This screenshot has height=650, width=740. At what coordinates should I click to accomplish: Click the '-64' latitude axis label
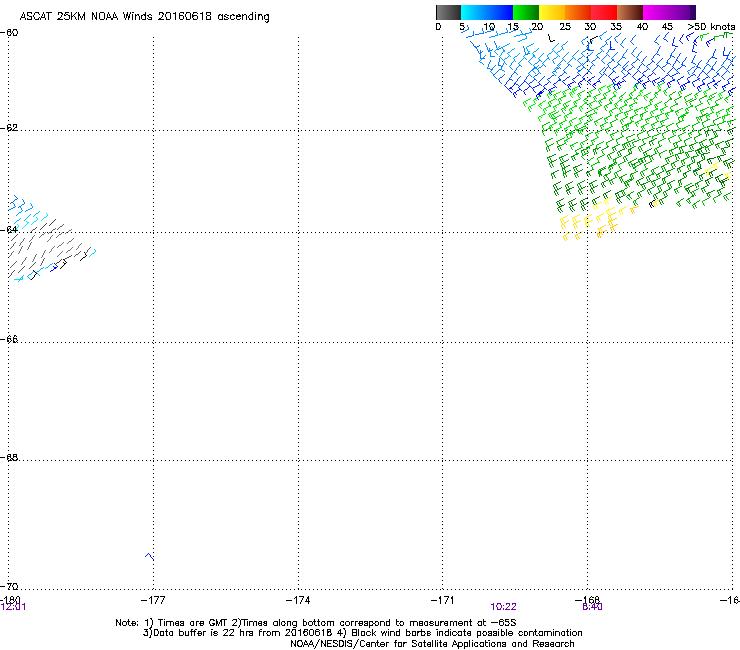point(9,230)
